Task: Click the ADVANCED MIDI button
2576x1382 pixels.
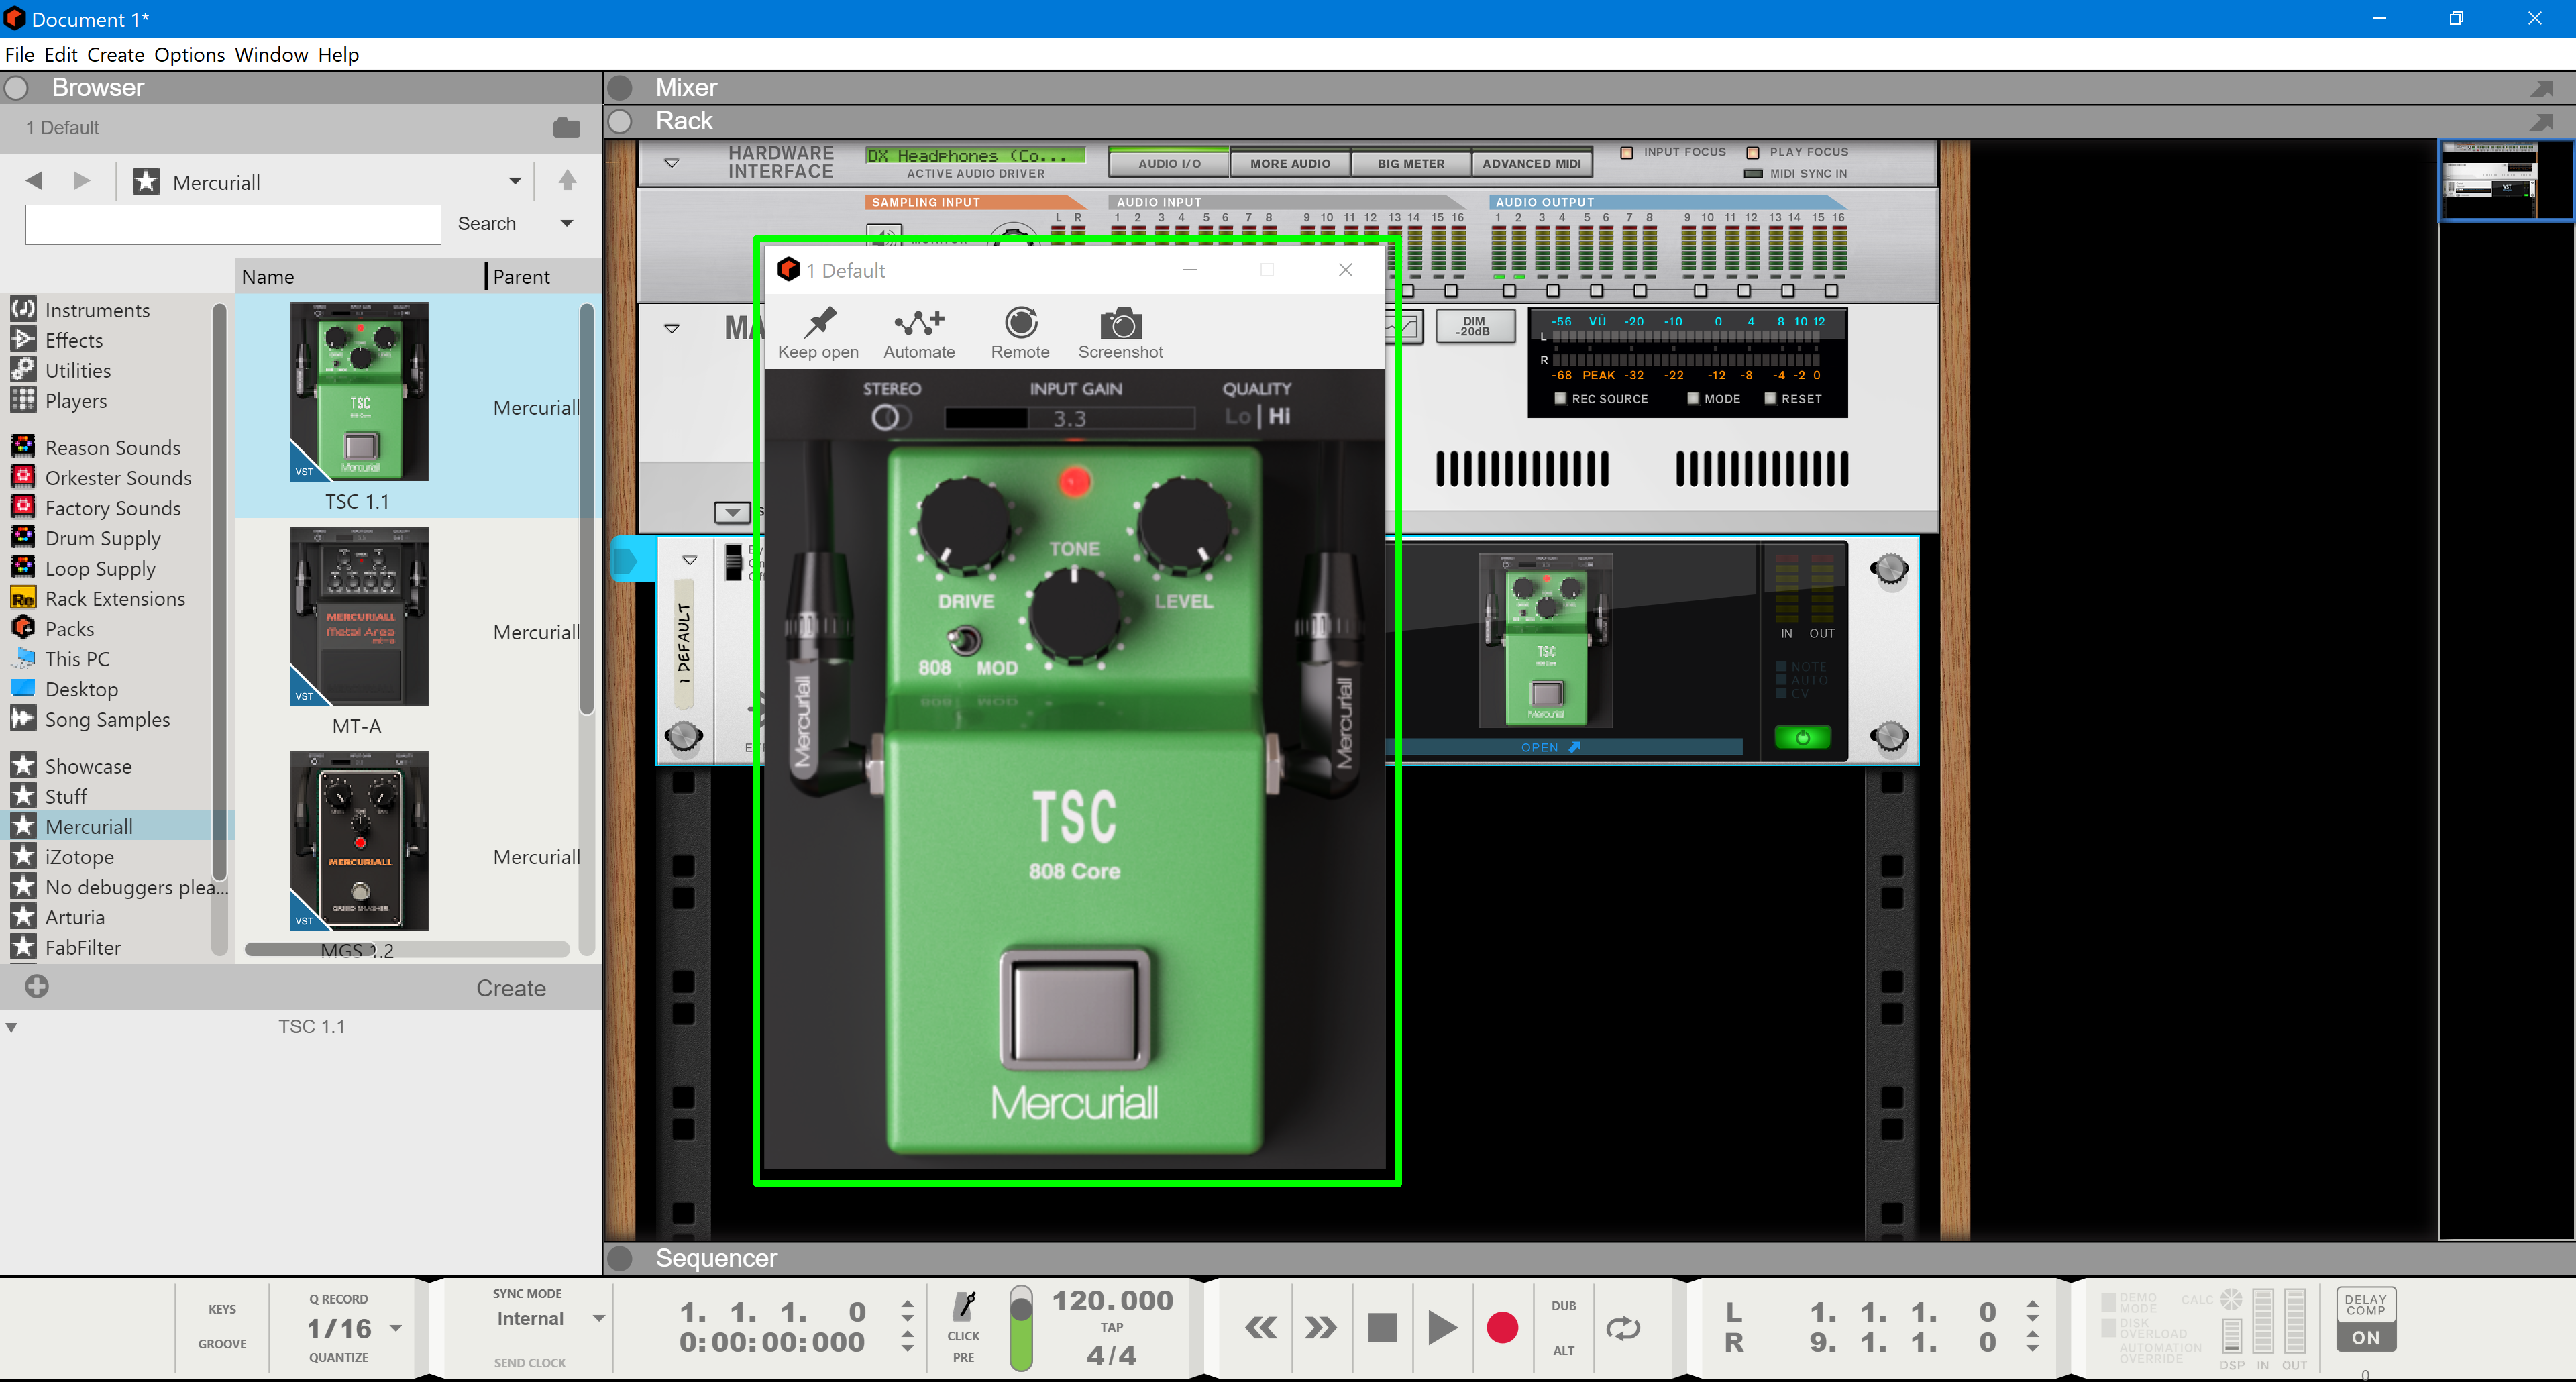Action: pyautogui.click(x=1531, y=163)
